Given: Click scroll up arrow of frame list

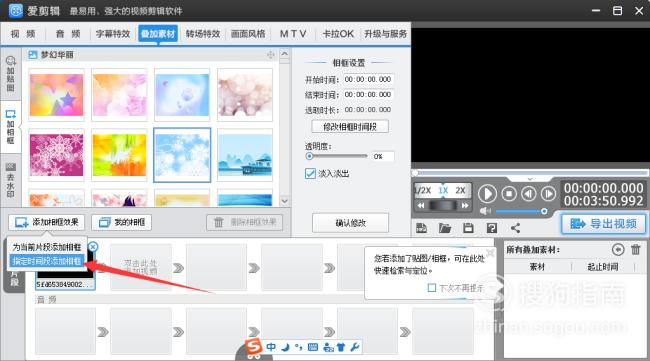Looking at the screenshot, I should point(284,54).
